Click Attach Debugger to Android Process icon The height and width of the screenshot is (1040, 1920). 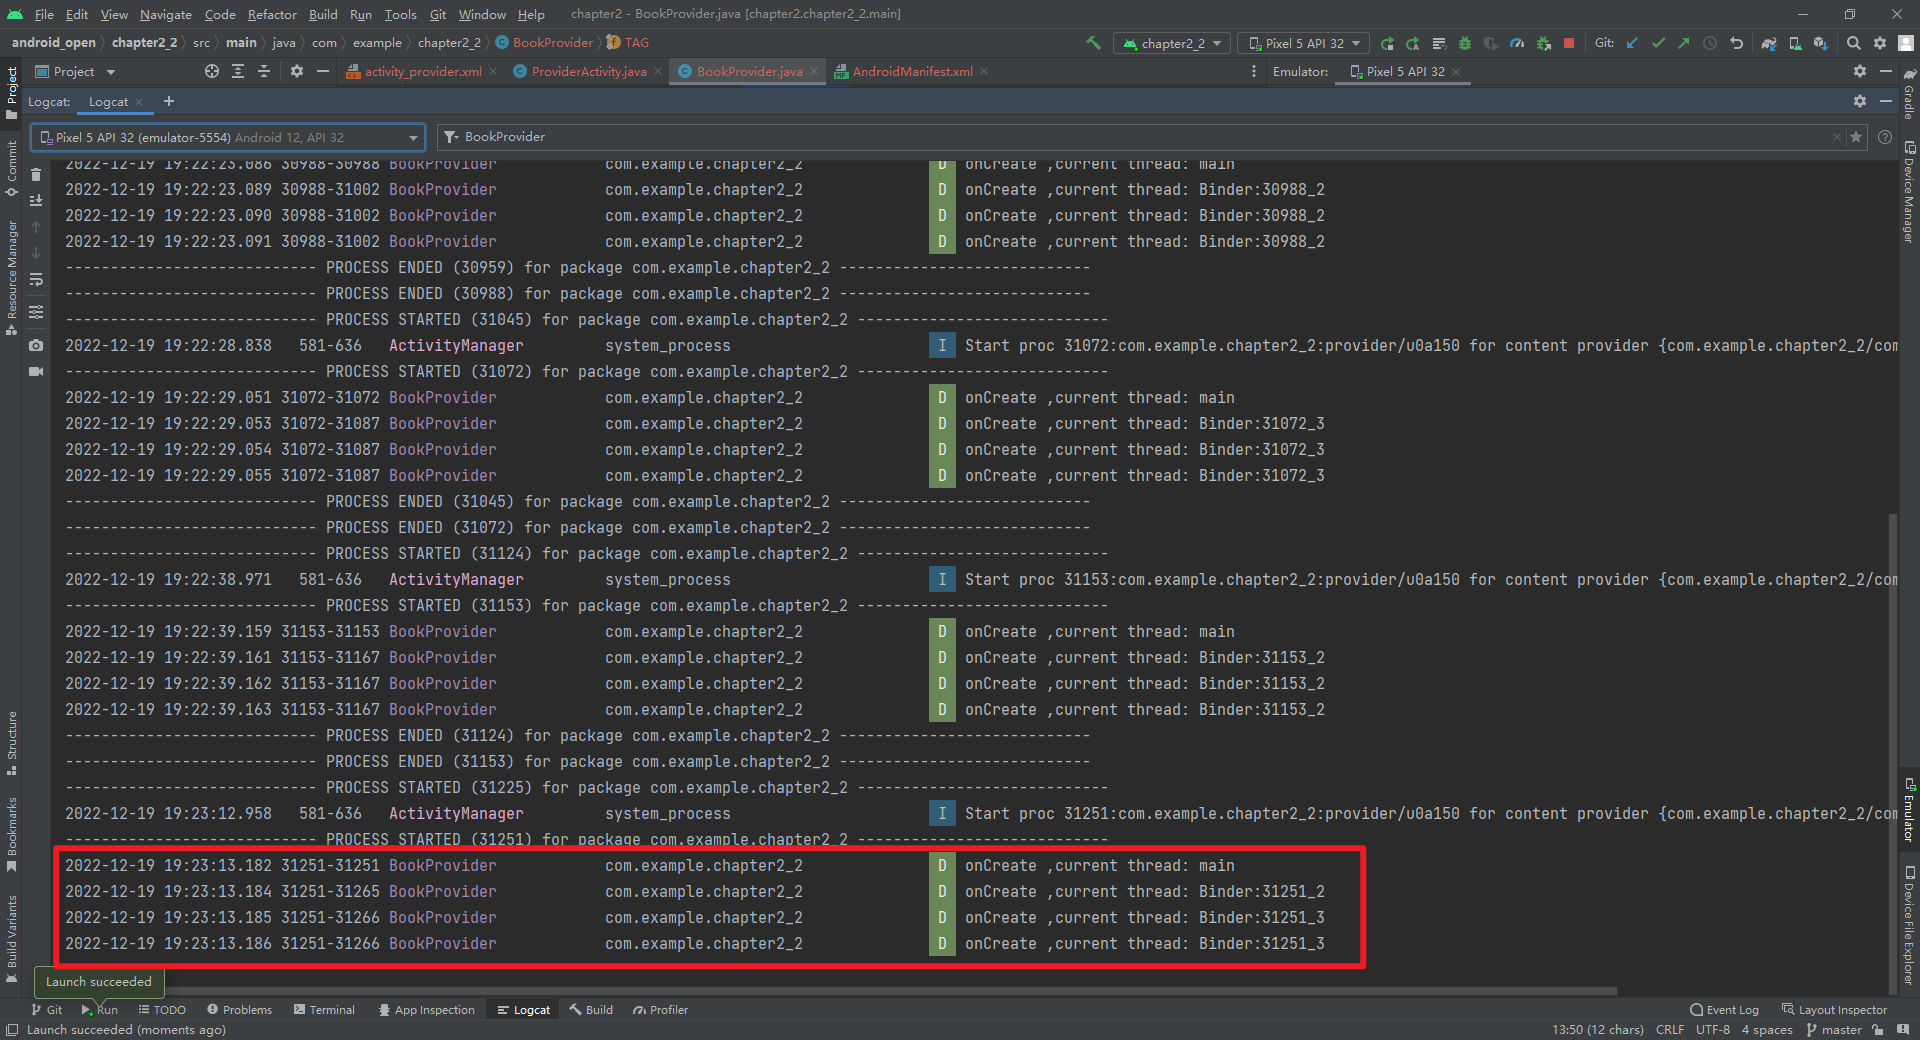point(1543,43)
